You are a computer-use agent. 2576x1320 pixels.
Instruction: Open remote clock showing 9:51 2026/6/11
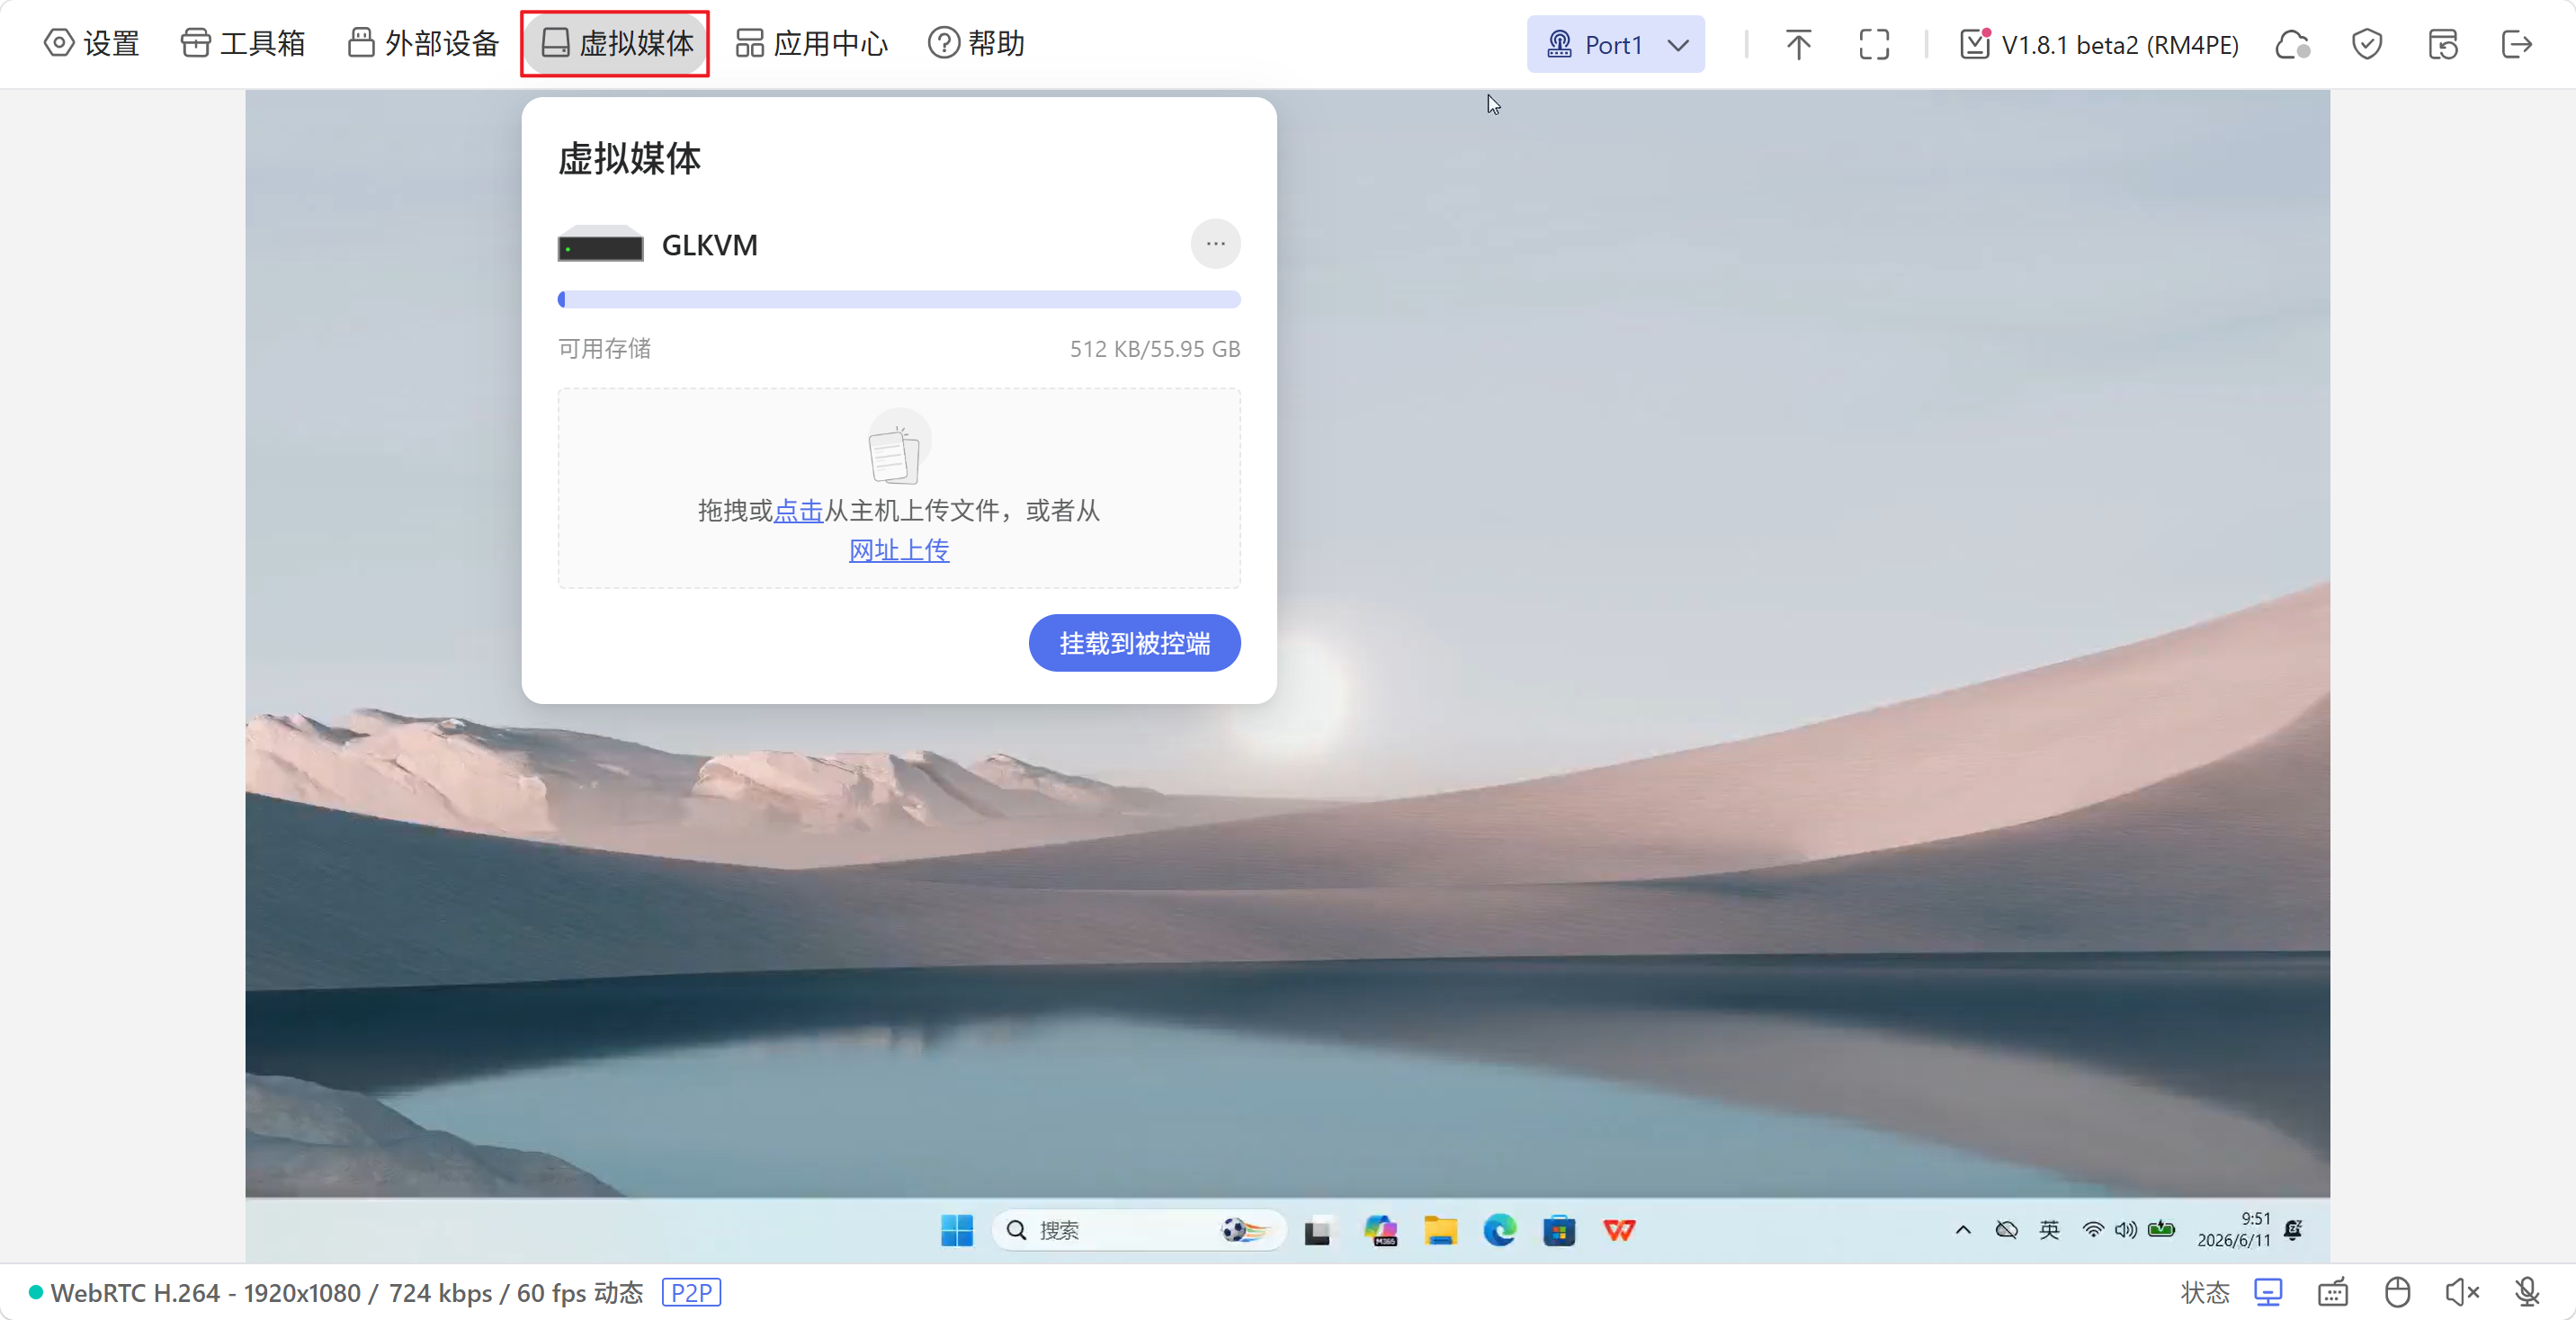2234,1229
